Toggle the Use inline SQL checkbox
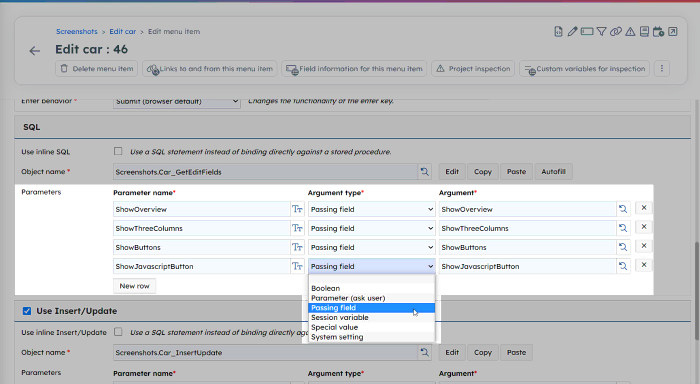Image resolution: width=700 pixels, height=384 pixels. tap(118, 151)
